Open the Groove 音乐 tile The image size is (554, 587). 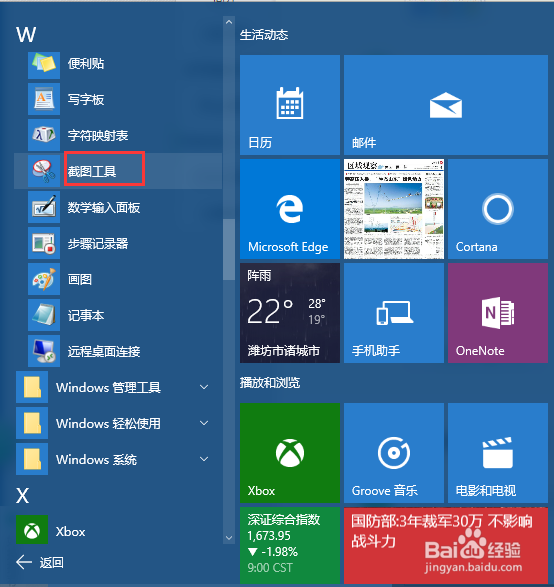tap(394, 453)
